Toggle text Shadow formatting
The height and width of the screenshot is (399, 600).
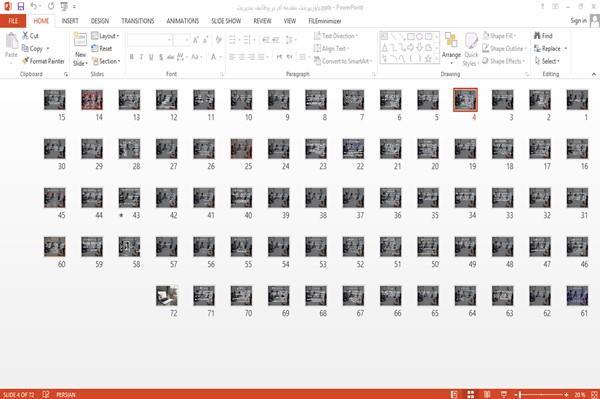161,57
